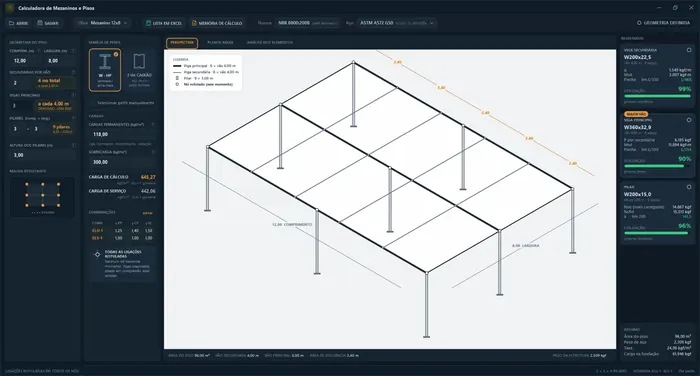The image size is (700, 376).
Task: Open the ANÁLISE DOS ELEMENTOS tab
Action: pos(270,42)
